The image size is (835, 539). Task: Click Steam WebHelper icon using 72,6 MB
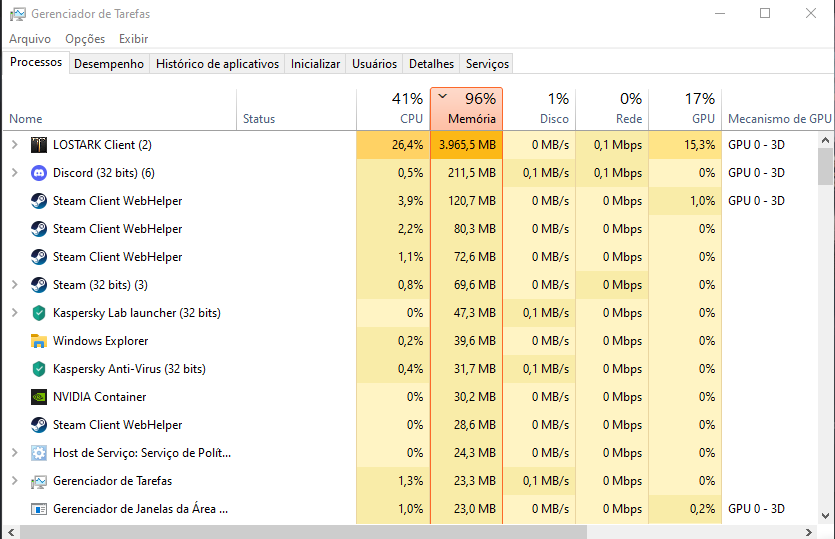click(39, 257)
